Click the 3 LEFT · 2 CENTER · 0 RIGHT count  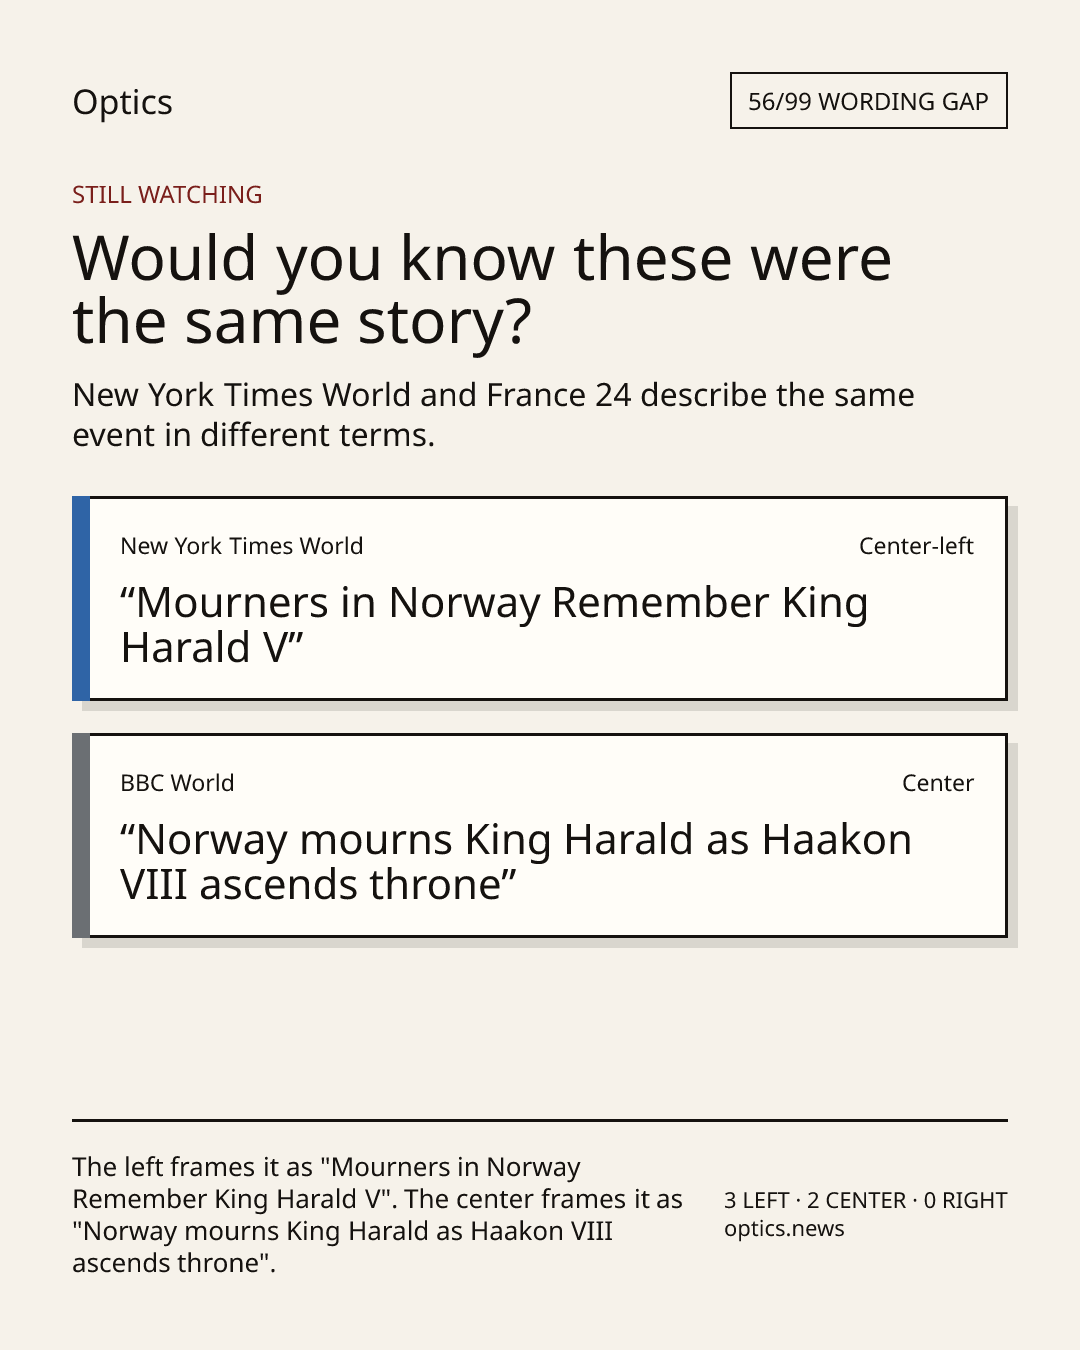pyautogui.click(x=865, y=1200)
